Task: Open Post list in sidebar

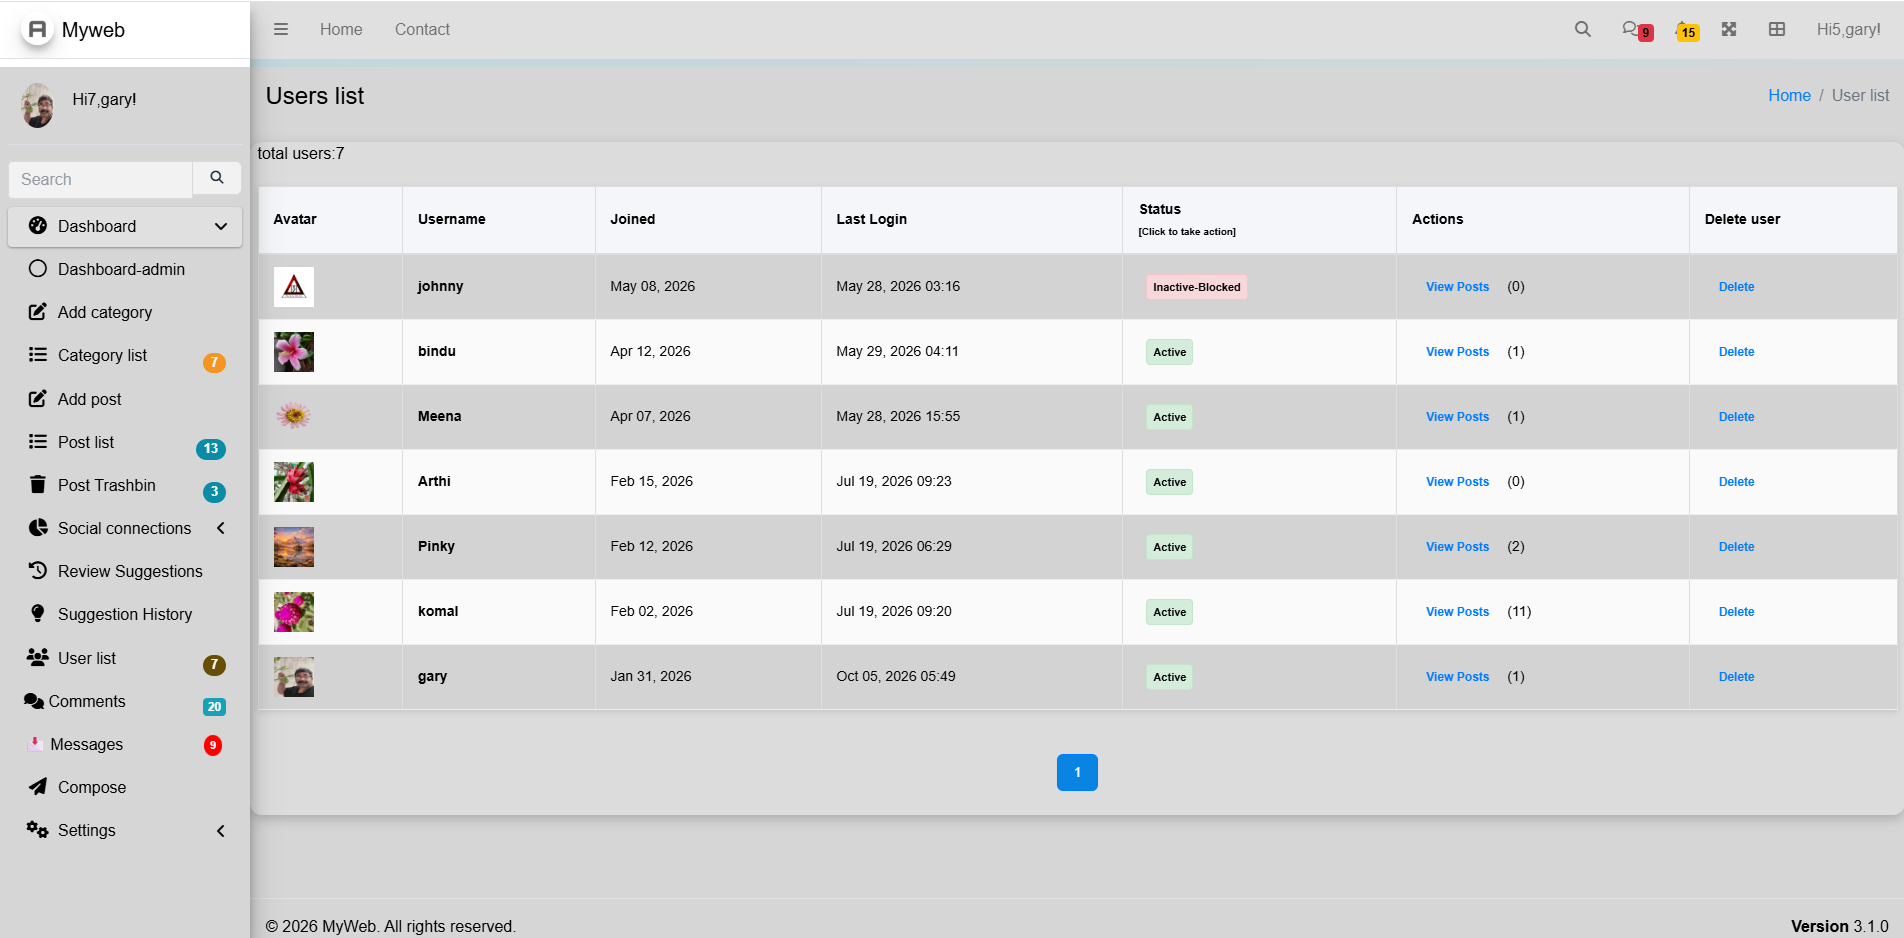Action: point(125,442)
